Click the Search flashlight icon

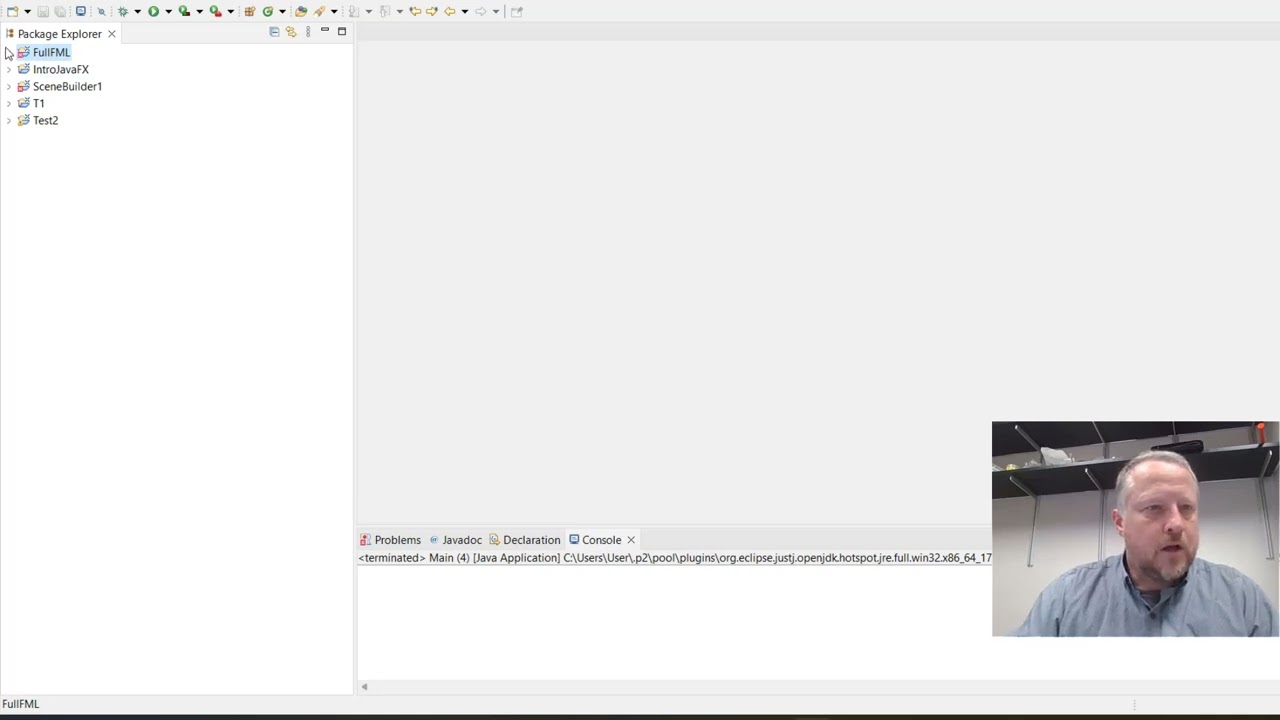319,11
